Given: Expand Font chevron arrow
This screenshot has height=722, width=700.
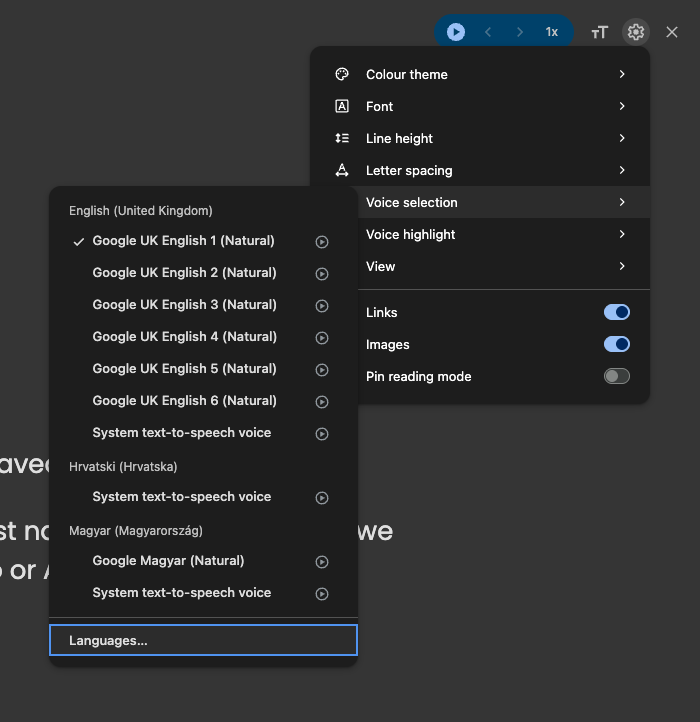Looking at the screenshot, I should [622, 106].
